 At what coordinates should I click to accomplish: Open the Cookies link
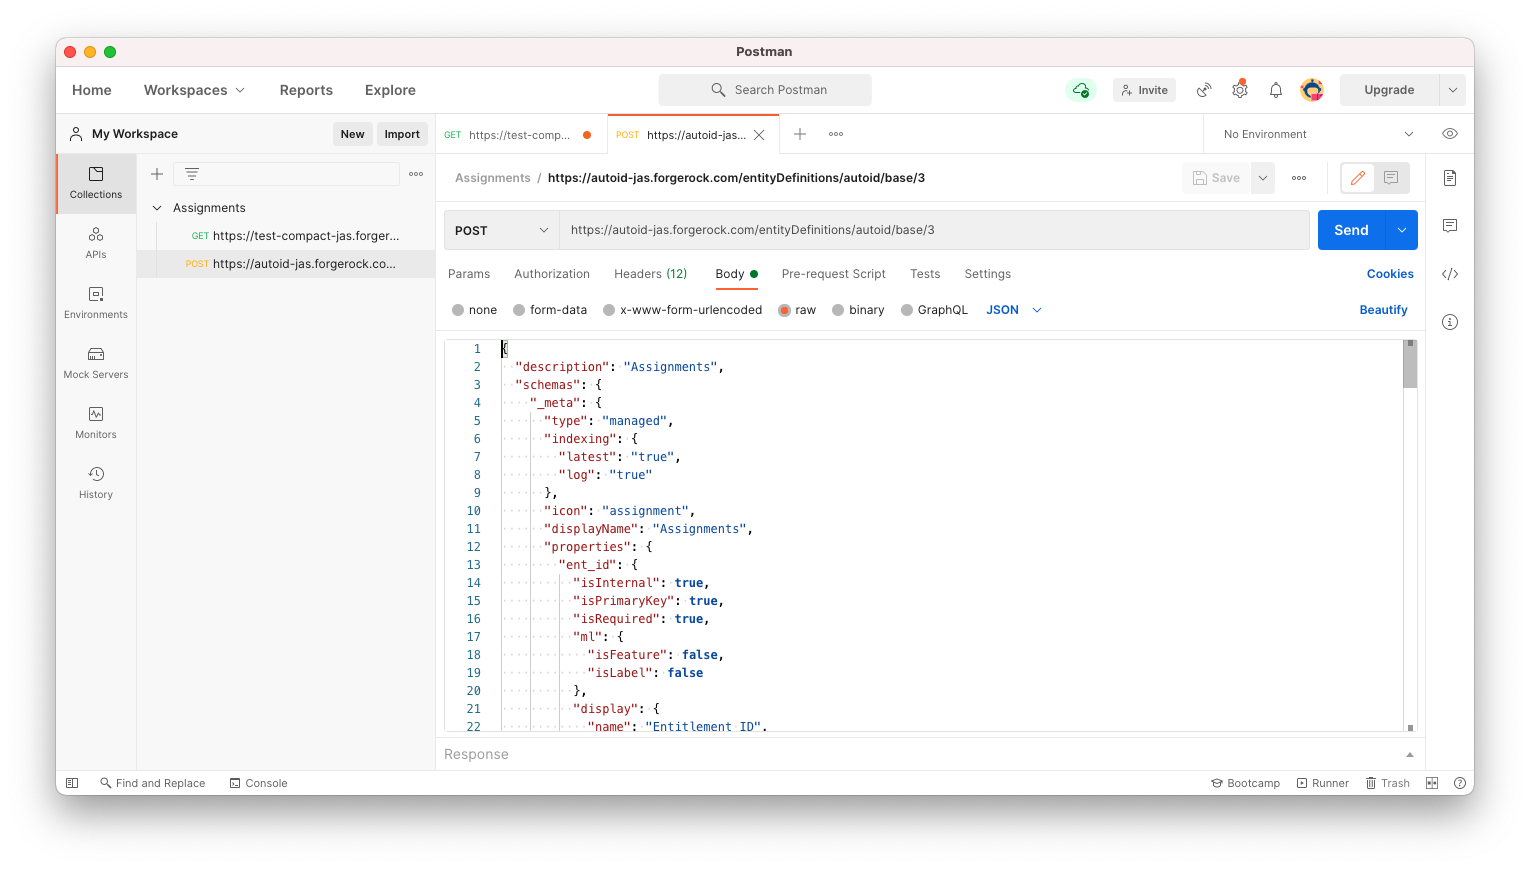pyautogui.click(x=1390, y=274)
